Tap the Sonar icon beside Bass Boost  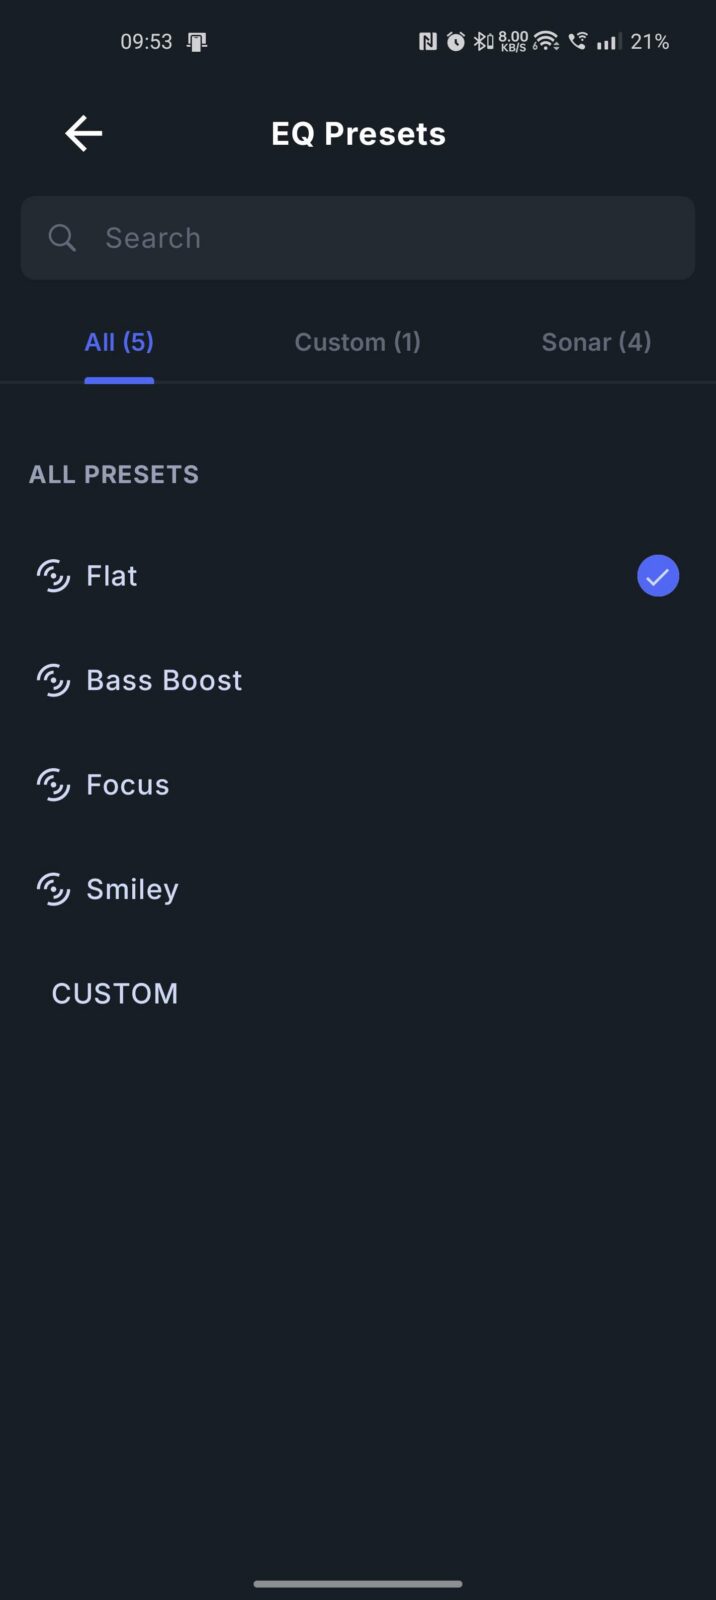[x=53, y=680]
